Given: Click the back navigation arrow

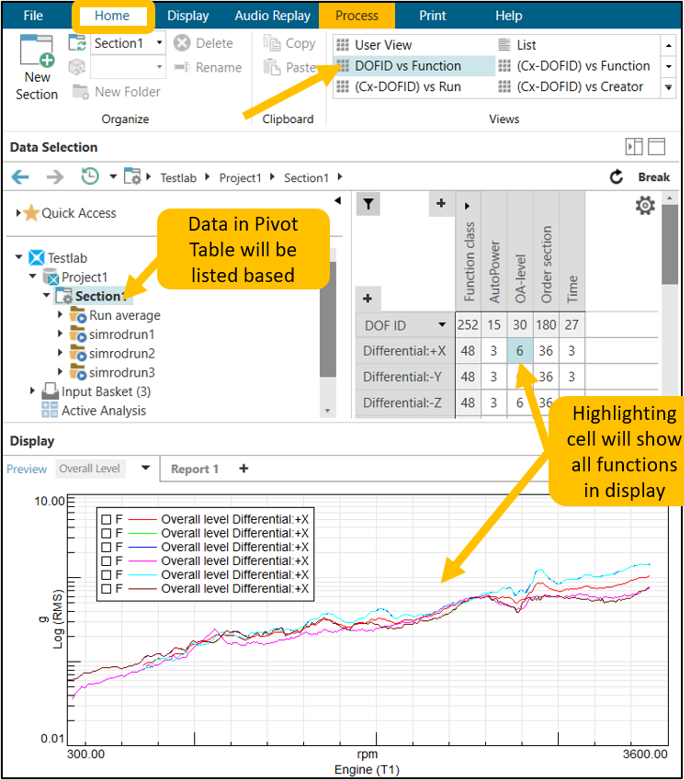Looking at the screenshot, I should (21, 177).
